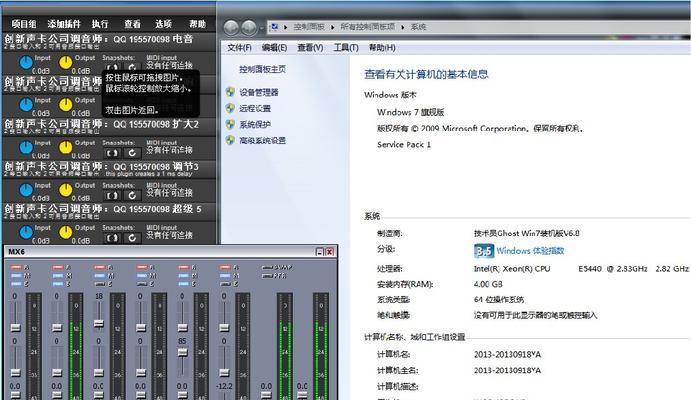
Task: Go to 控制面板主页 in the sidebar
Action: pyautogui.click(x=263, y=69)
